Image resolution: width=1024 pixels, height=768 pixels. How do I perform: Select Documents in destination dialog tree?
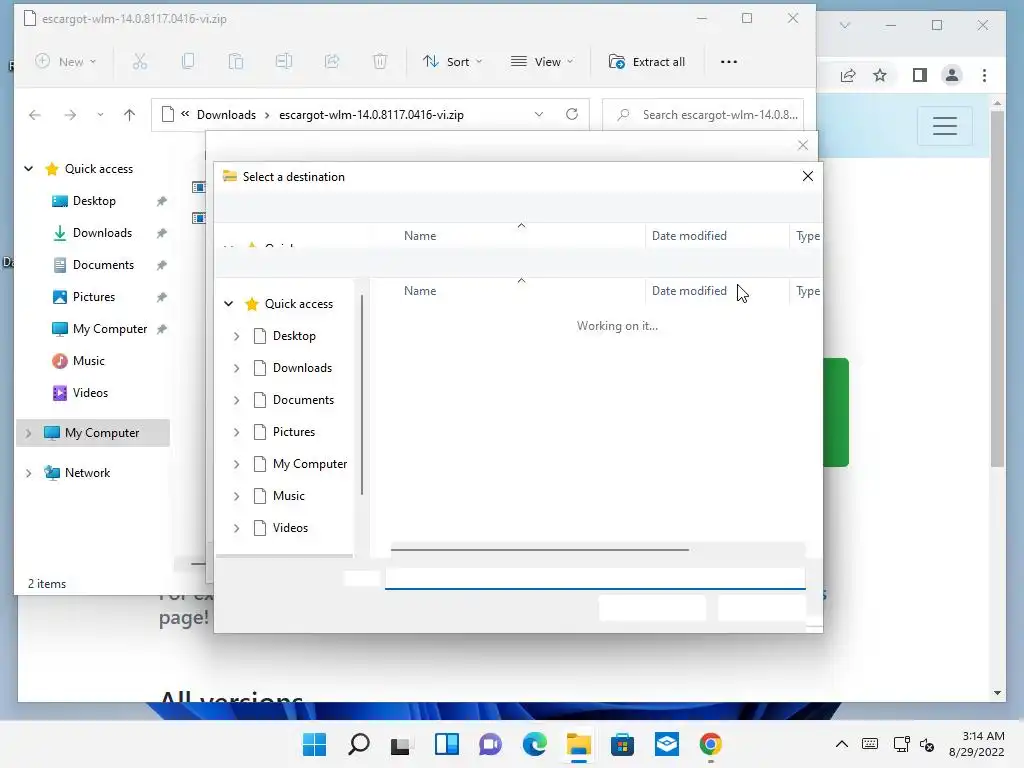click(x=303, y=400)
